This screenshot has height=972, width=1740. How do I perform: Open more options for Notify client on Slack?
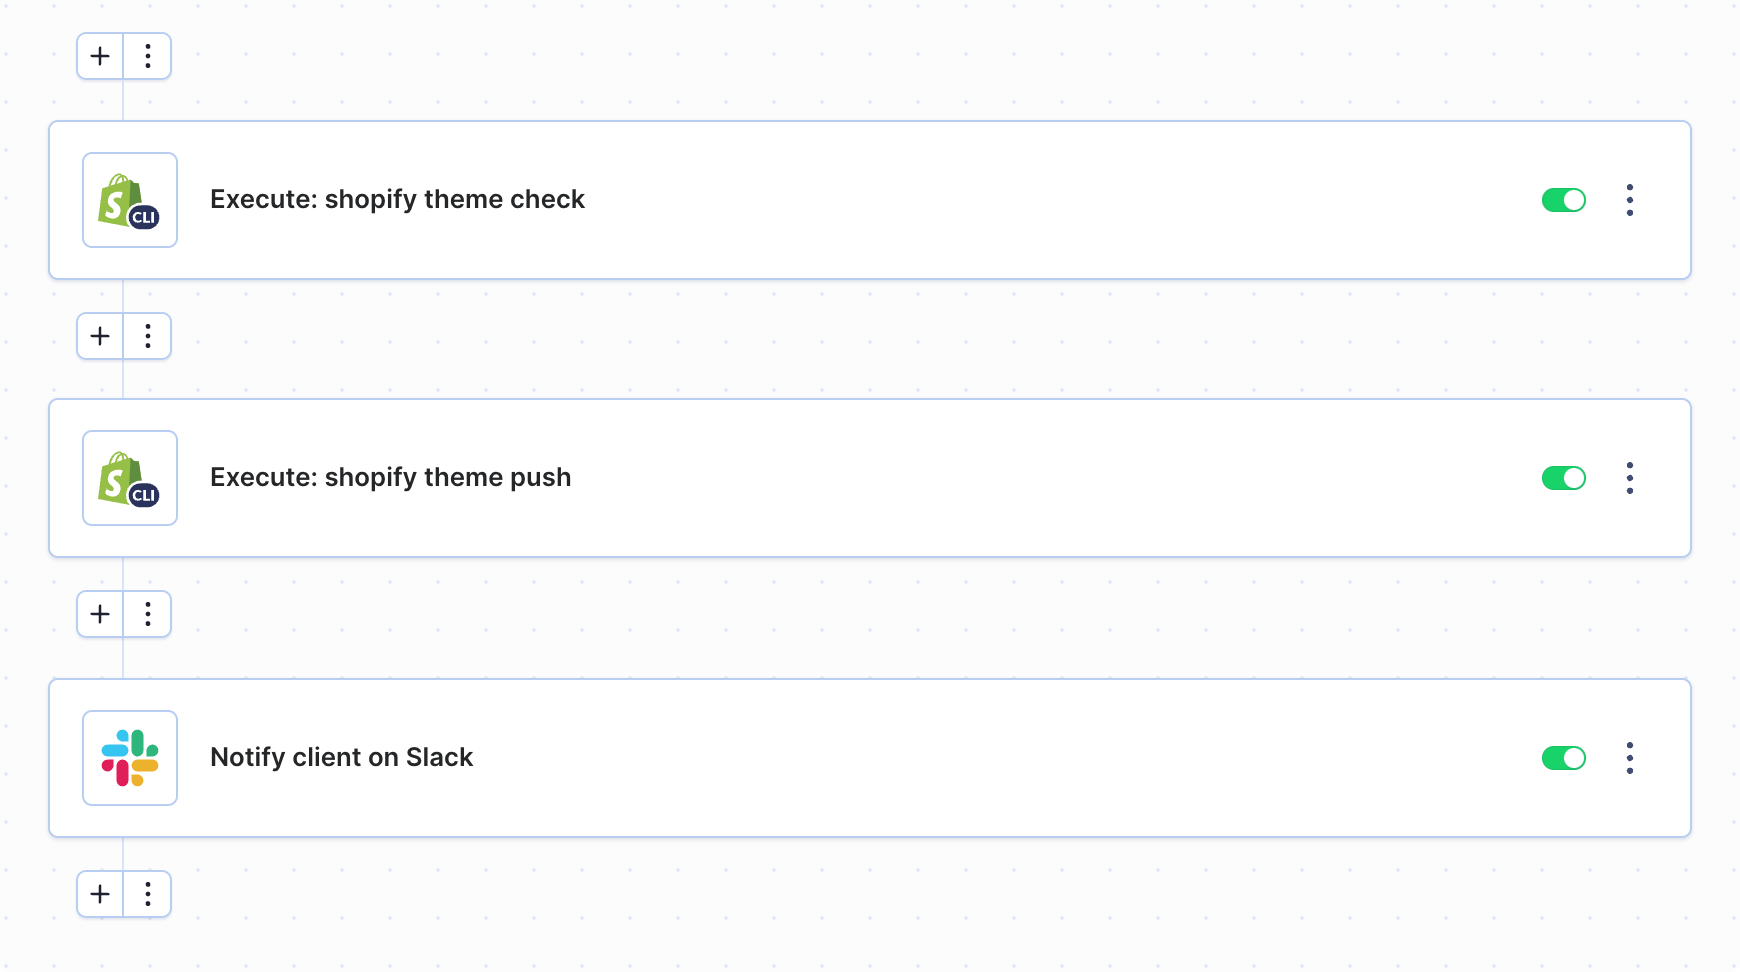coord(1630,758)
